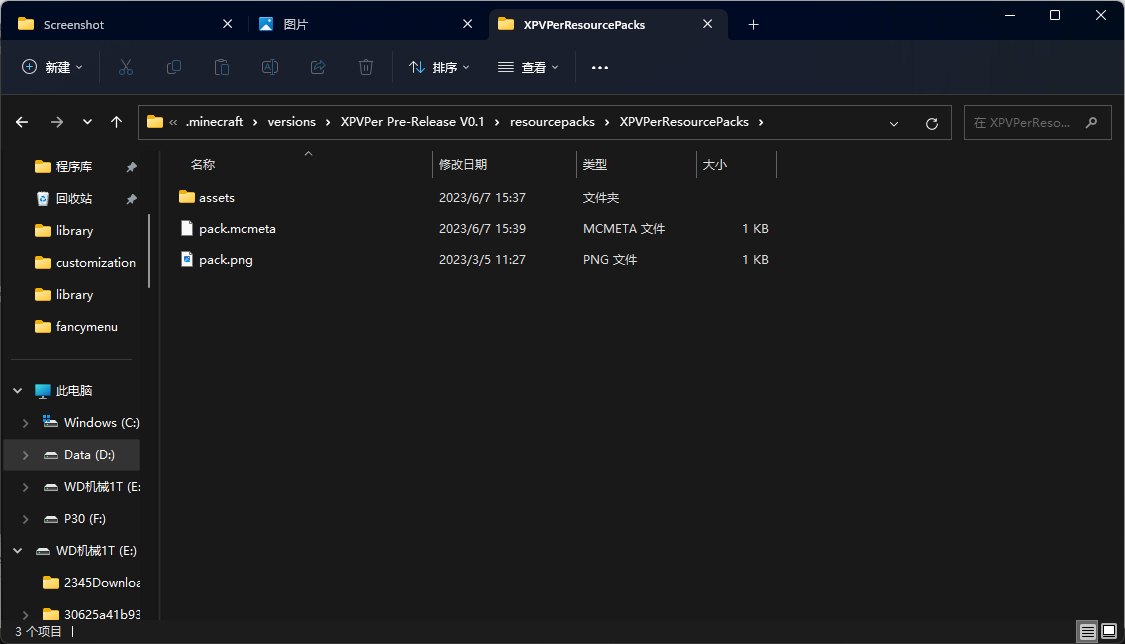The image size is (1125, 644).
Task: Click the navigation pane scrollbar
Action: 149,251
